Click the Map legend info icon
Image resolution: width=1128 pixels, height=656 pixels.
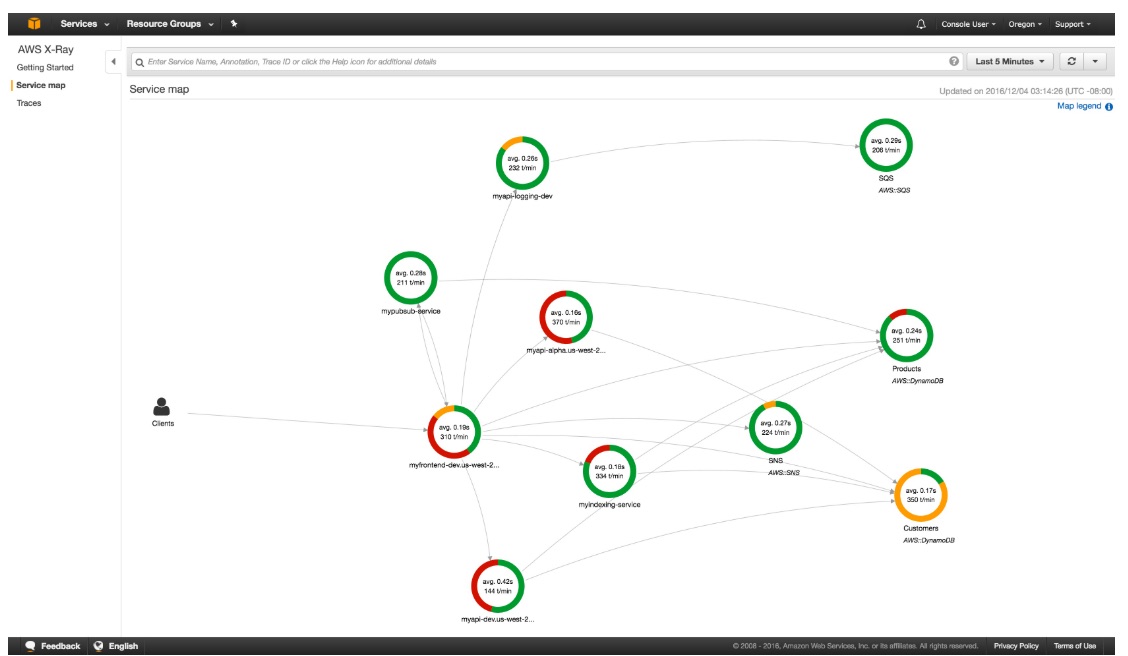1109,106
